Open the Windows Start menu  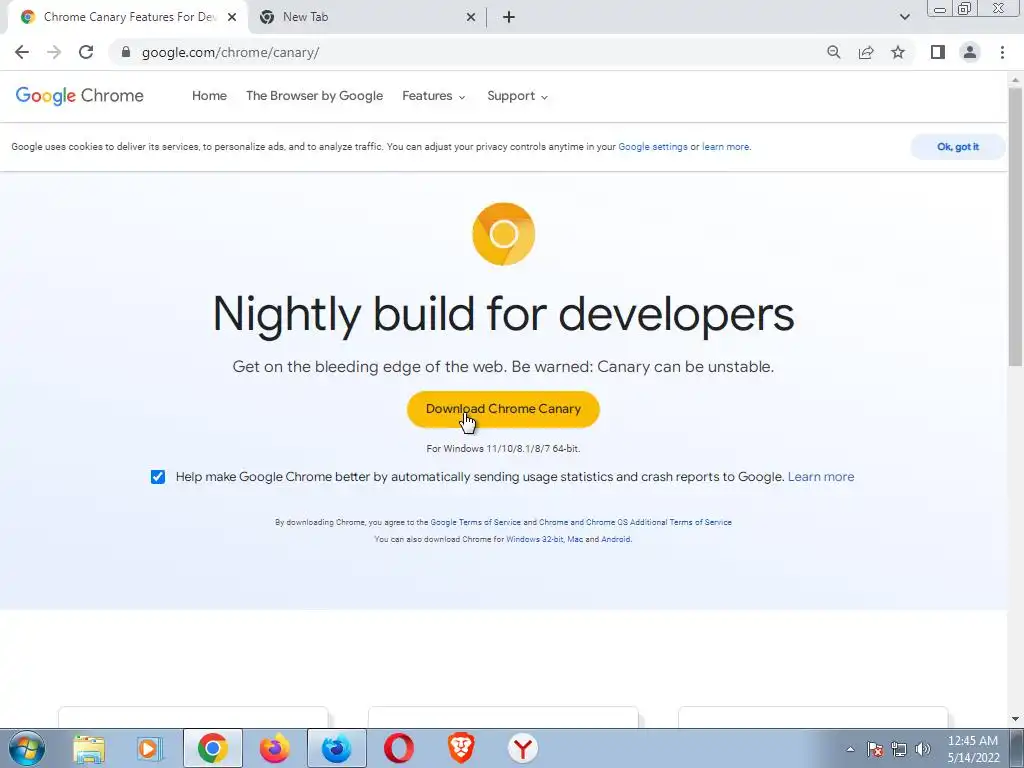click(27, 748)
